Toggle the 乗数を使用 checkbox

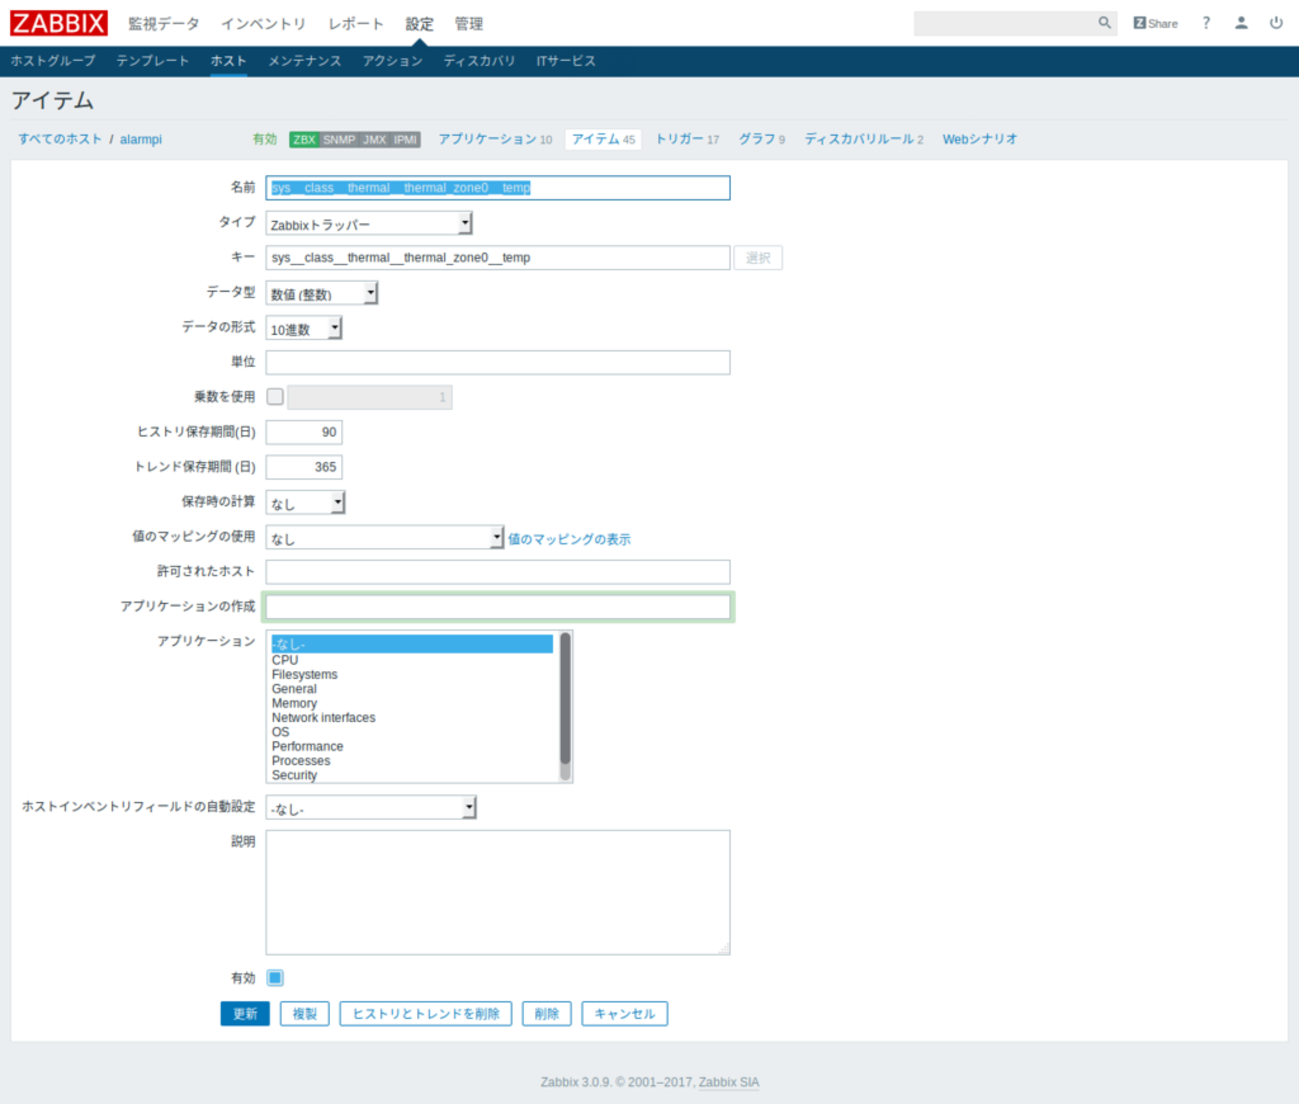pyautogui.click(x=275, y=397)
